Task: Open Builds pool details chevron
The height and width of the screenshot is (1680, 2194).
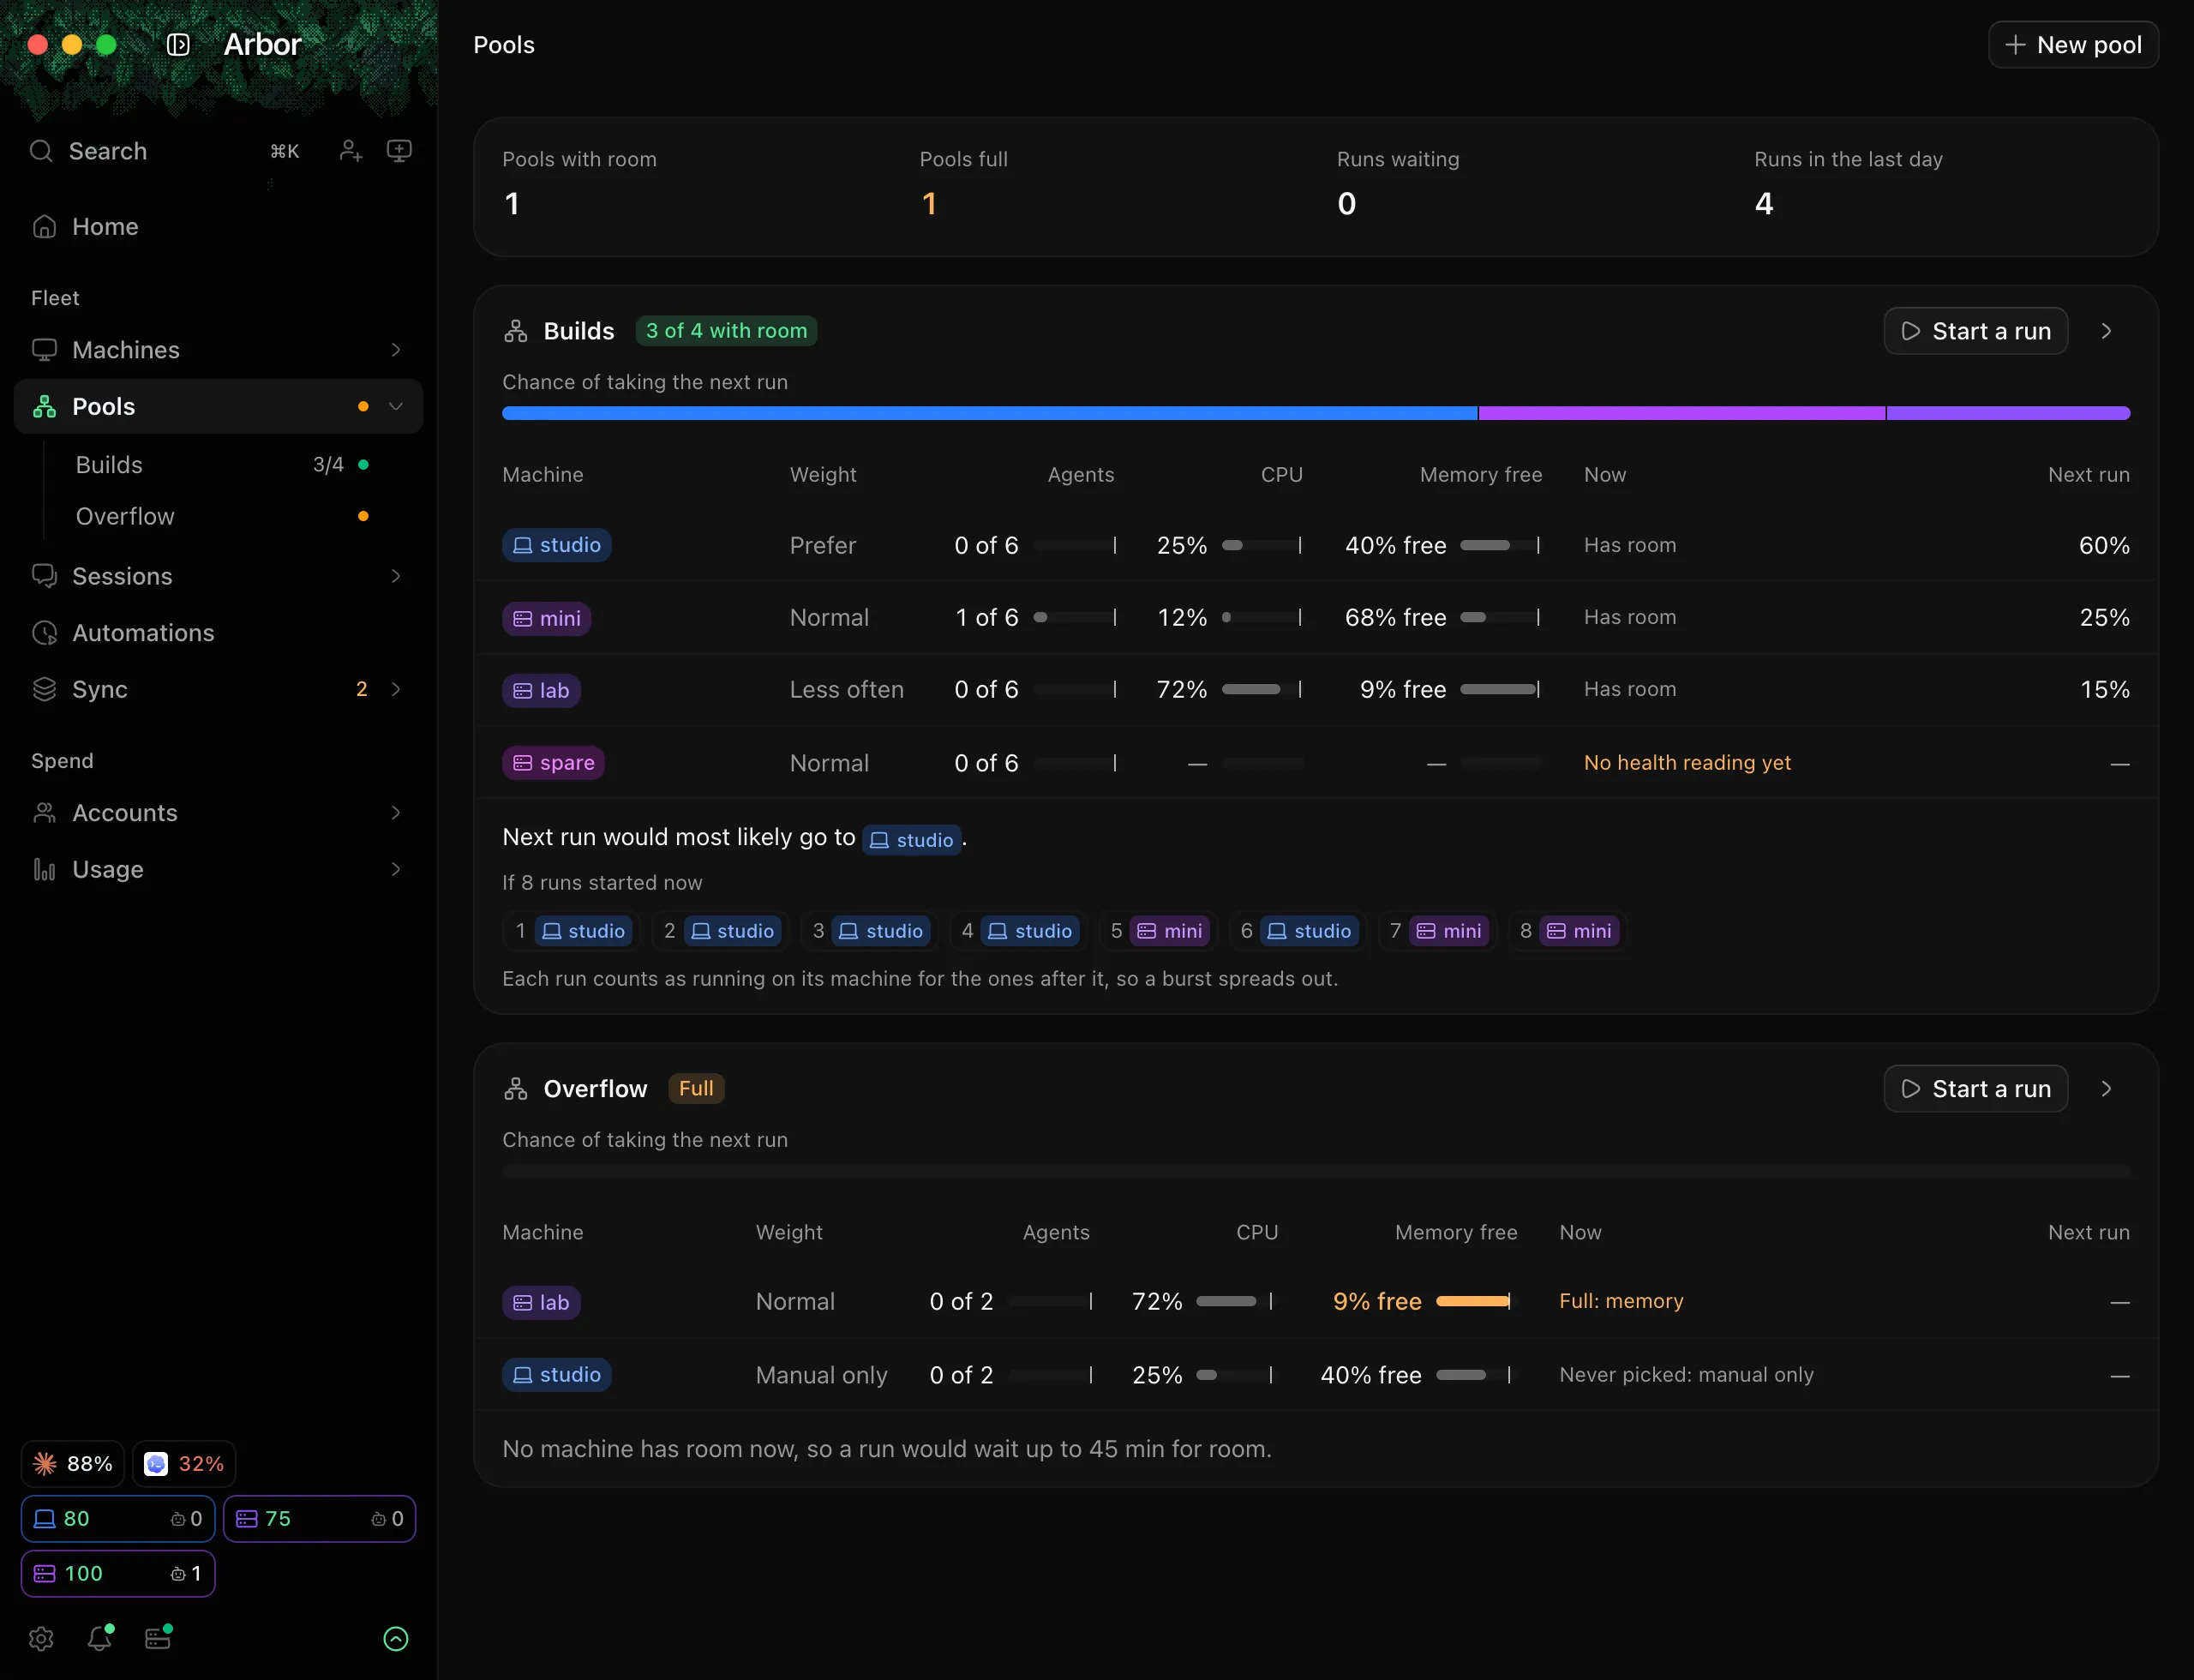Action: [2106, 331]
